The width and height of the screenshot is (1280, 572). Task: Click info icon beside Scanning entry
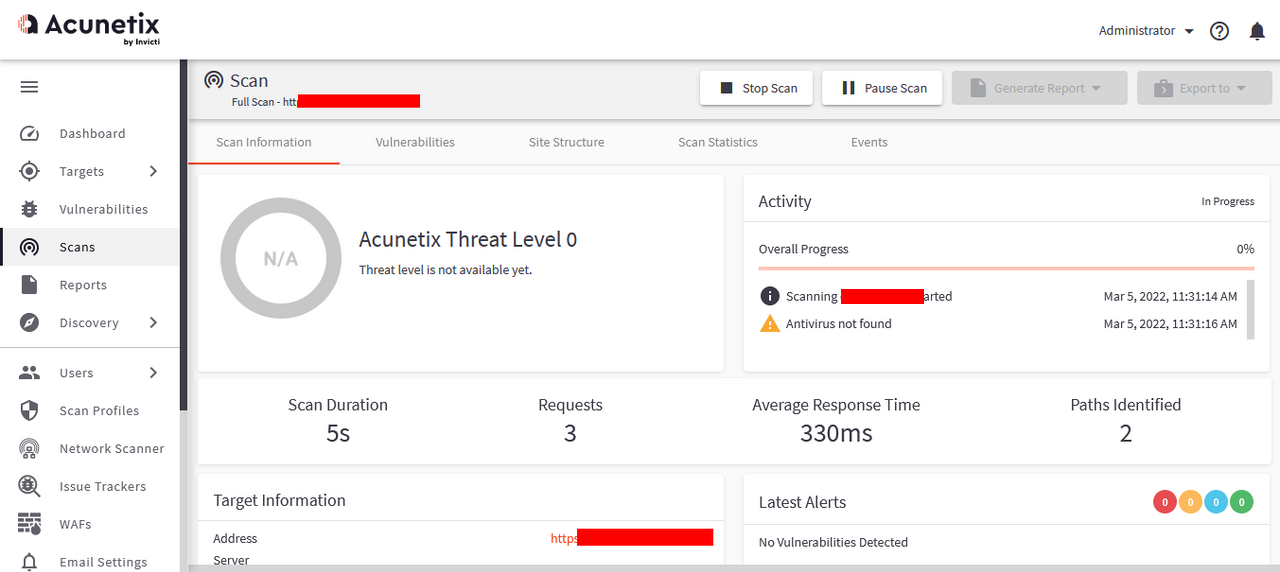769,296
